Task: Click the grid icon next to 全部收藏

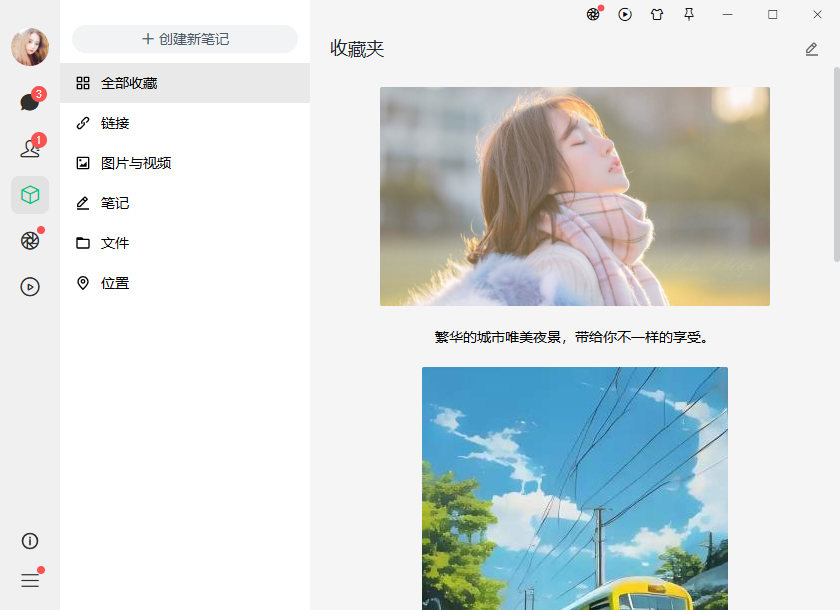Action: point(83,83)
